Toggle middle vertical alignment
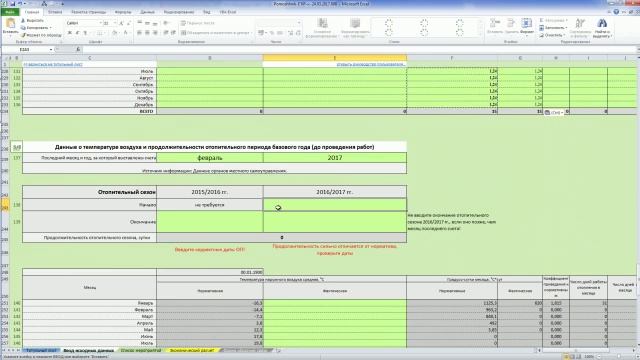640x360 pixels. coord(147,23)
